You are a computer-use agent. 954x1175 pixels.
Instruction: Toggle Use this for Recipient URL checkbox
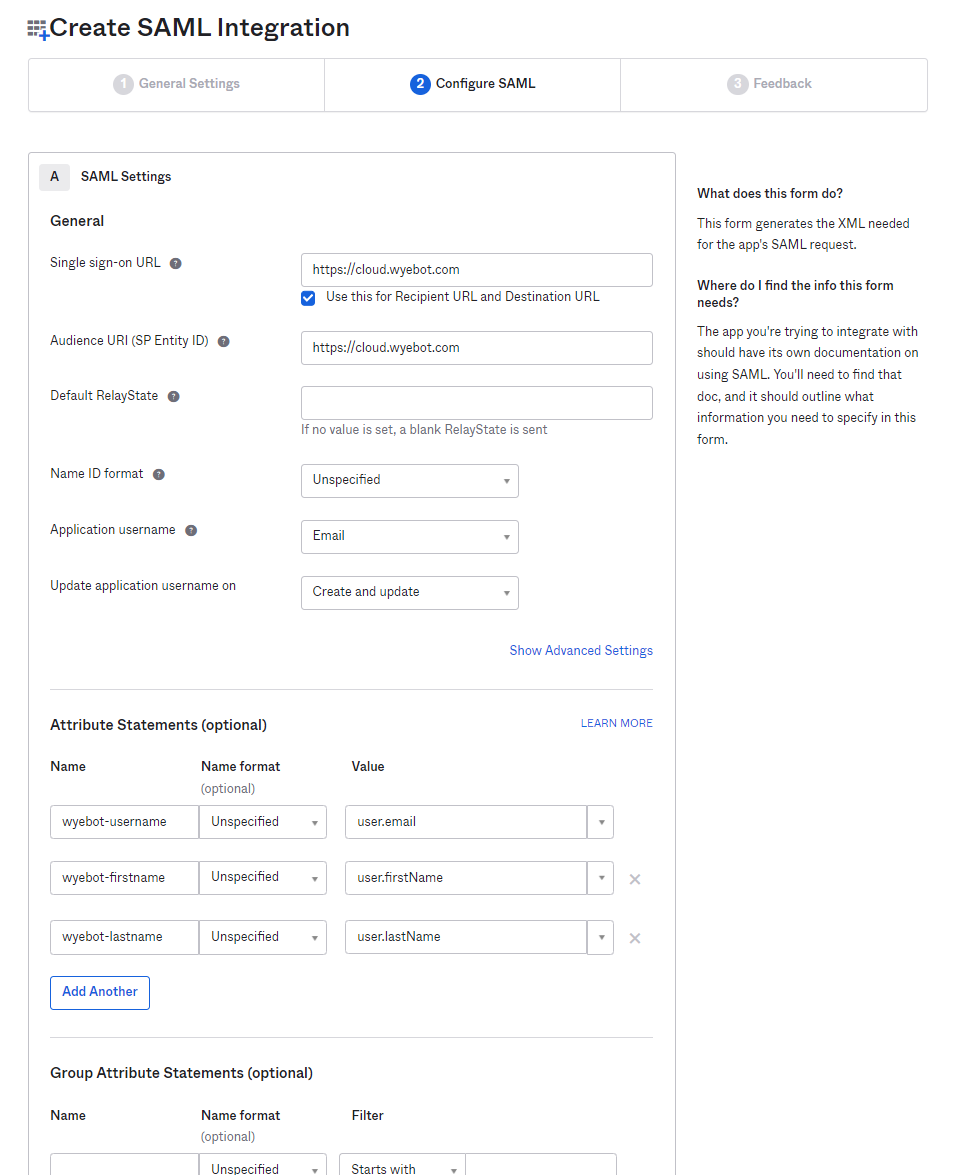pos(308,298)
